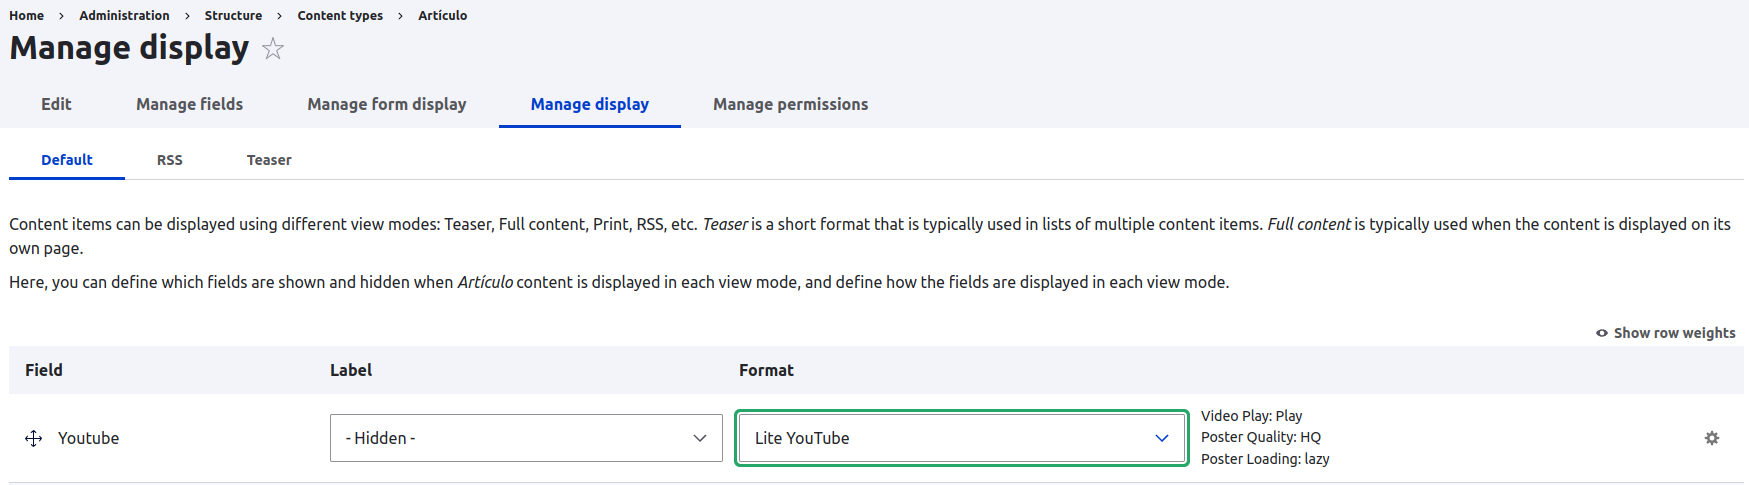1749x485 pixels.
Task: Open Artículo breadcrumb link
Action: 442,15
